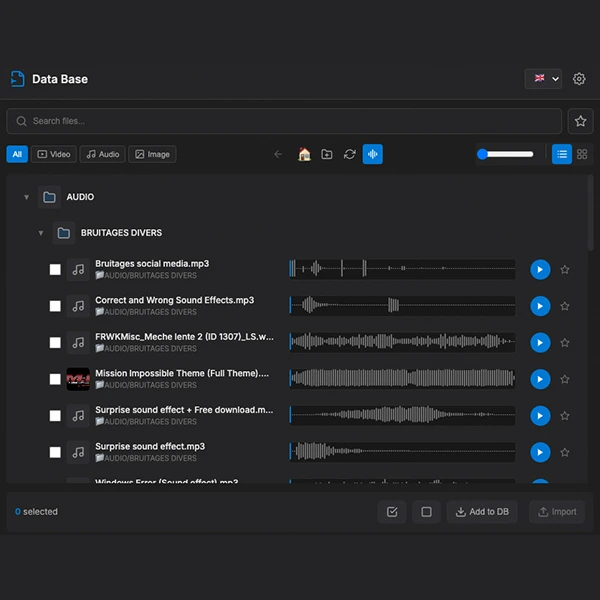Click the Add to DB button

pos(482,512)
